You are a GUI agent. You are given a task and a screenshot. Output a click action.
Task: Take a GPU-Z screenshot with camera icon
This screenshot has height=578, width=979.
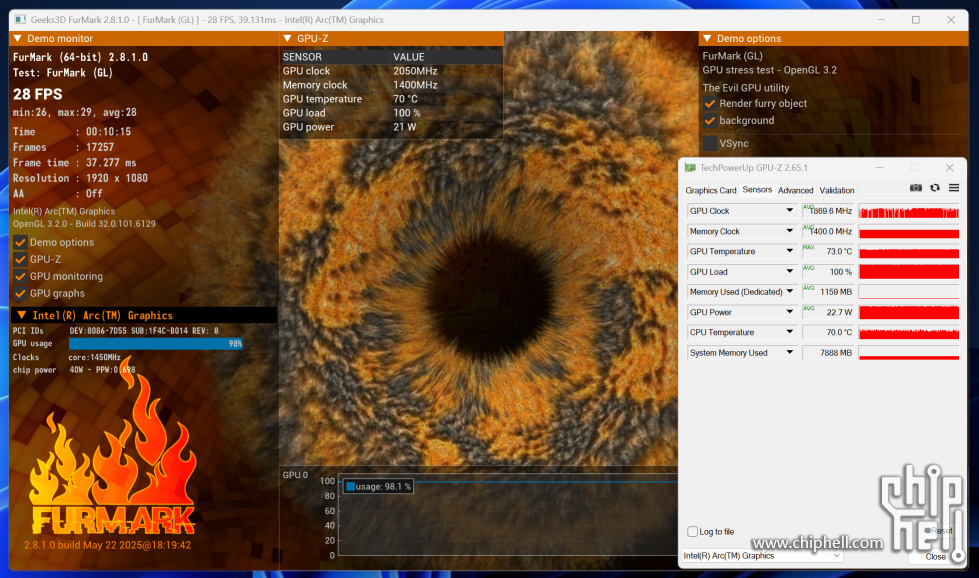[x=916, y=188]
